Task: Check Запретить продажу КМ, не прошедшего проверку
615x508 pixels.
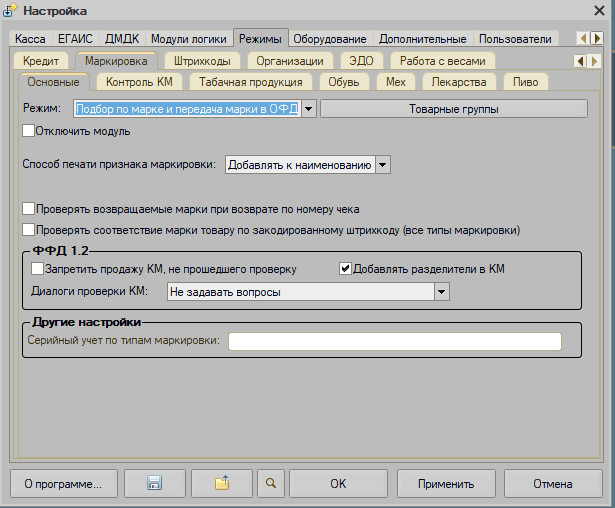Action: (x=38, y=269)
